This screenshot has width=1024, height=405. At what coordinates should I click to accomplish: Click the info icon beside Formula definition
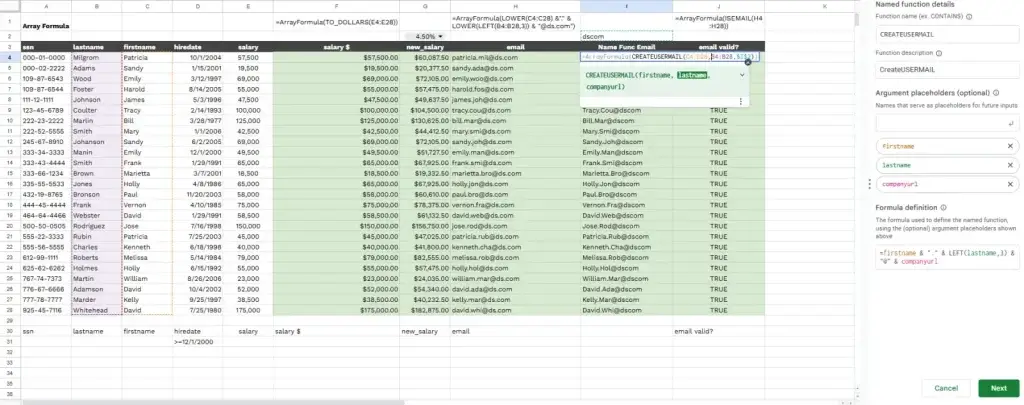(944, 208)
